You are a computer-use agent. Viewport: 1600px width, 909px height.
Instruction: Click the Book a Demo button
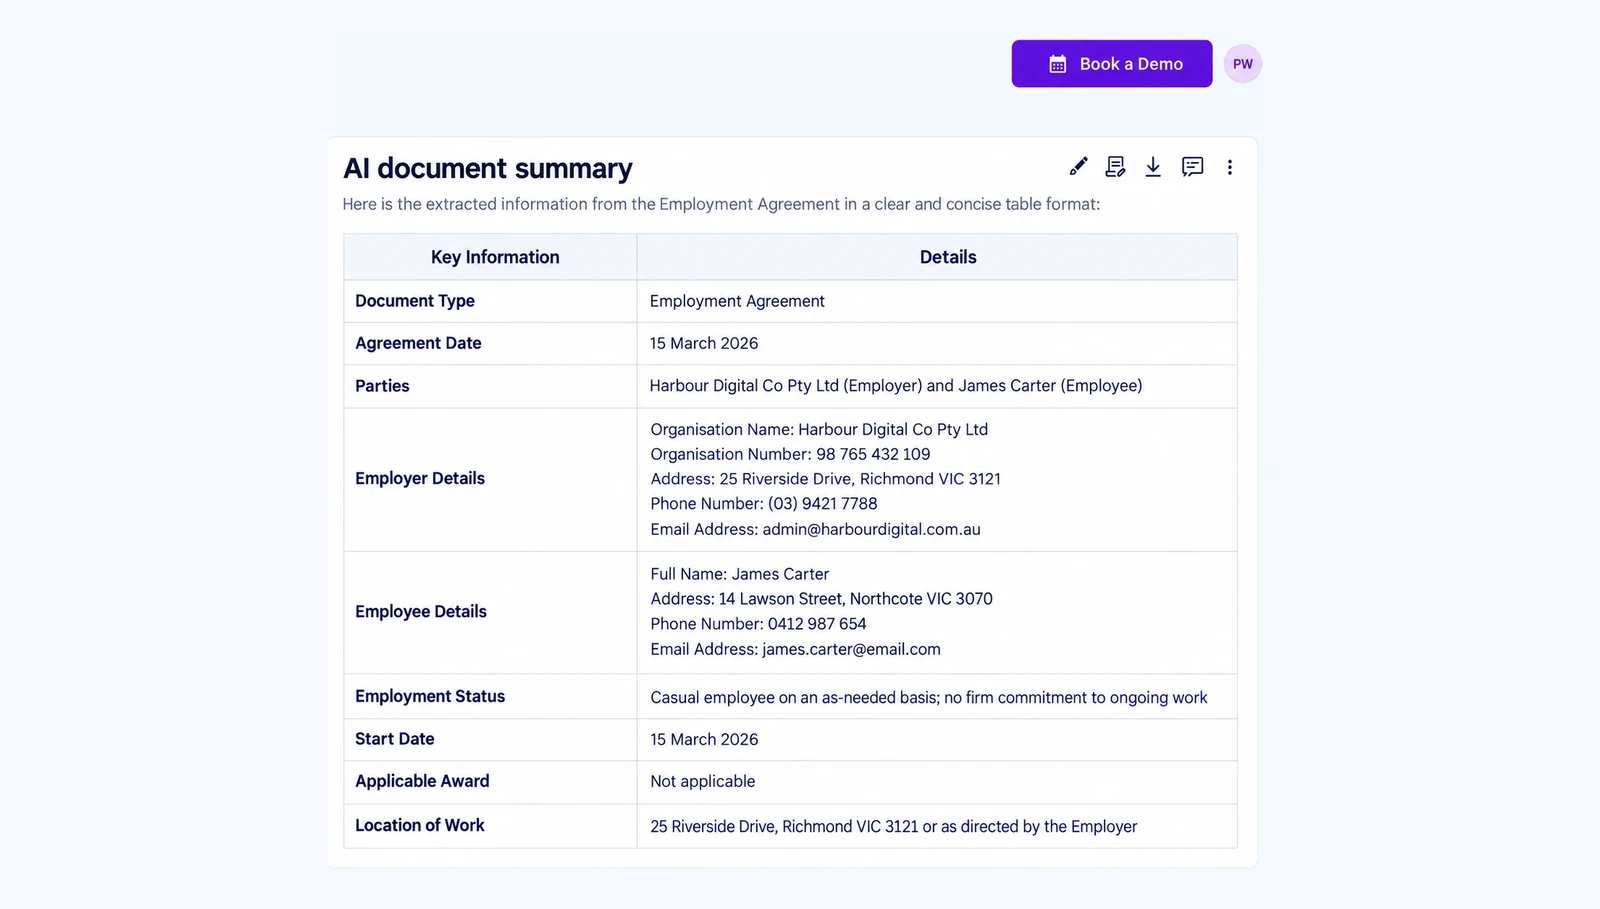[1111, 64]
